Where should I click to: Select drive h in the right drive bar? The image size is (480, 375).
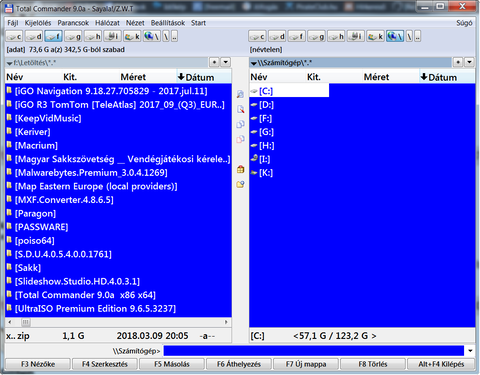tap(336, 36)
